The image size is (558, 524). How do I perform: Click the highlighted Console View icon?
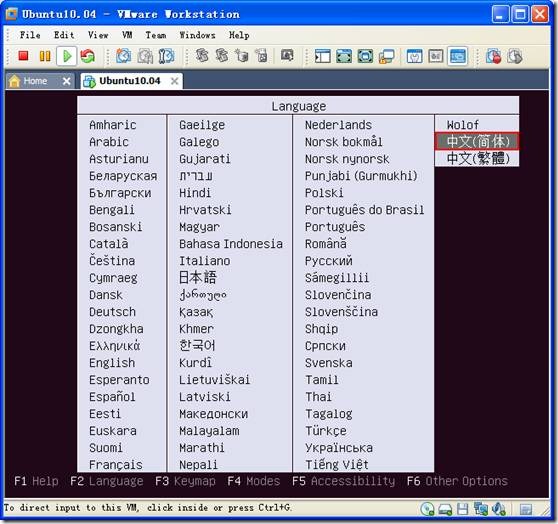457,56
